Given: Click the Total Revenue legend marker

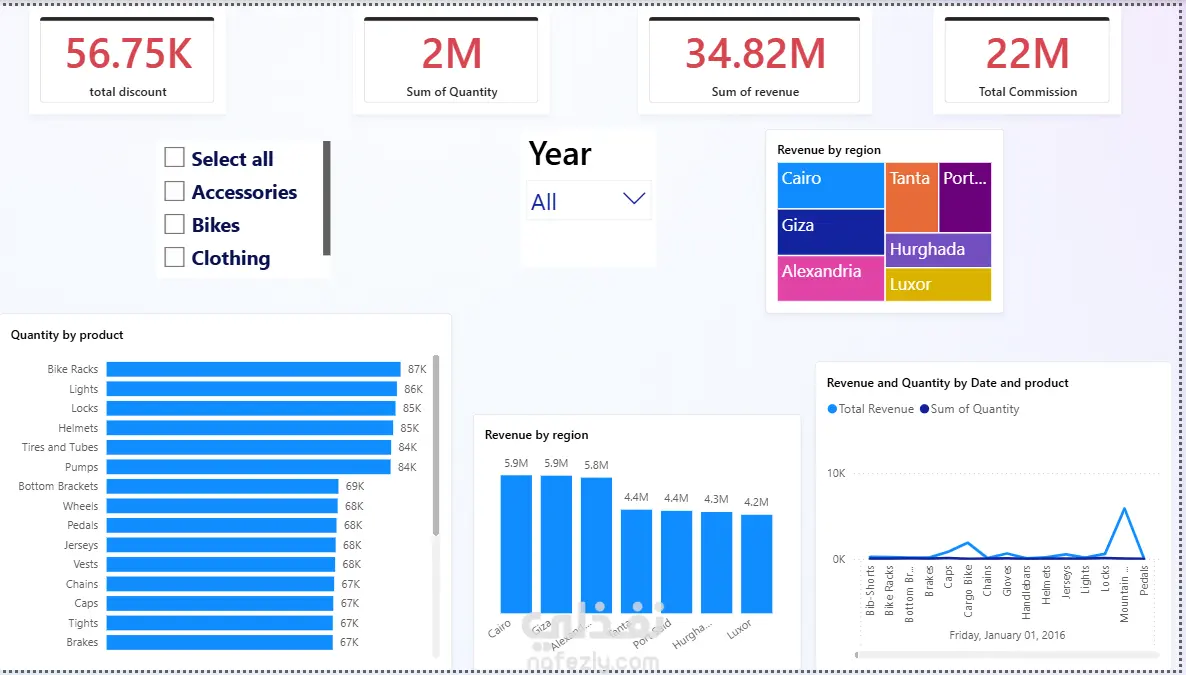Looking at the screenshot, I should (x=832, y=409).
